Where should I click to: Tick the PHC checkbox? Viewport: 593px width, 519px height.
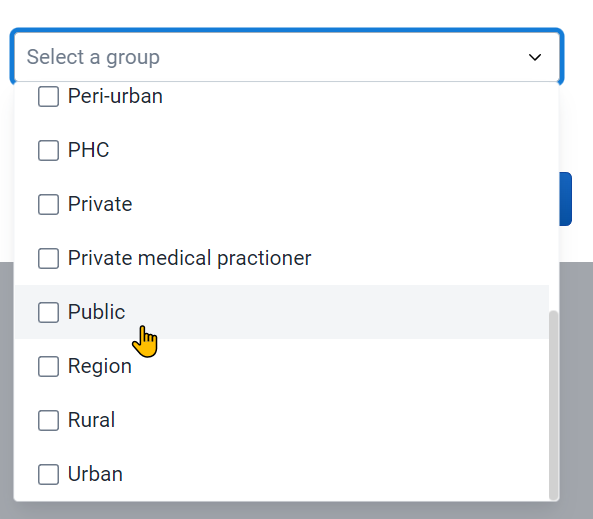pos(48,151)
